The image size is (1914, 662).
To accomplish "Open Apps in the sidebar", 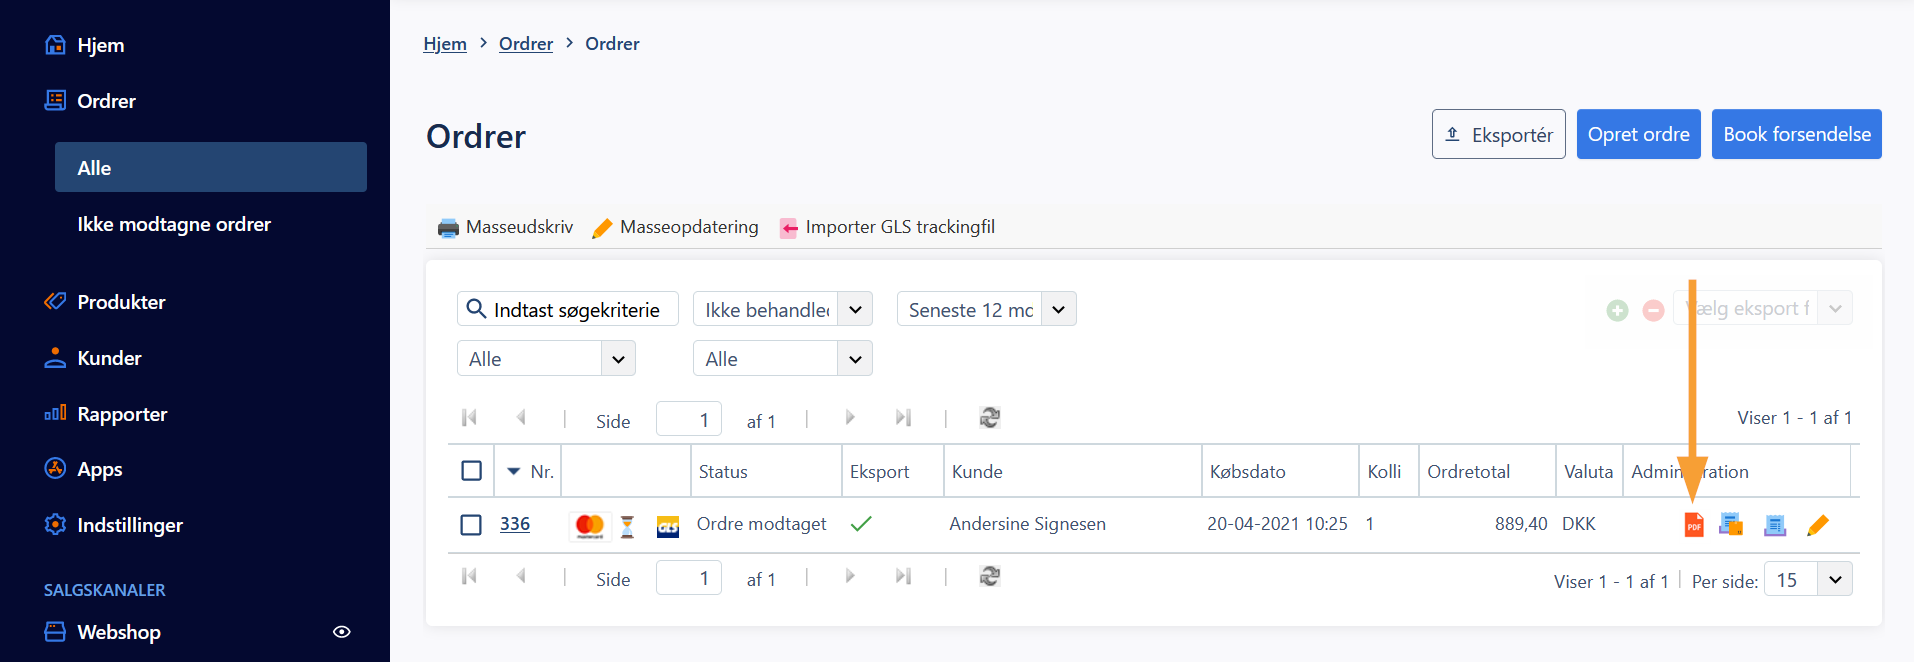I will click(x=100, y=469).
